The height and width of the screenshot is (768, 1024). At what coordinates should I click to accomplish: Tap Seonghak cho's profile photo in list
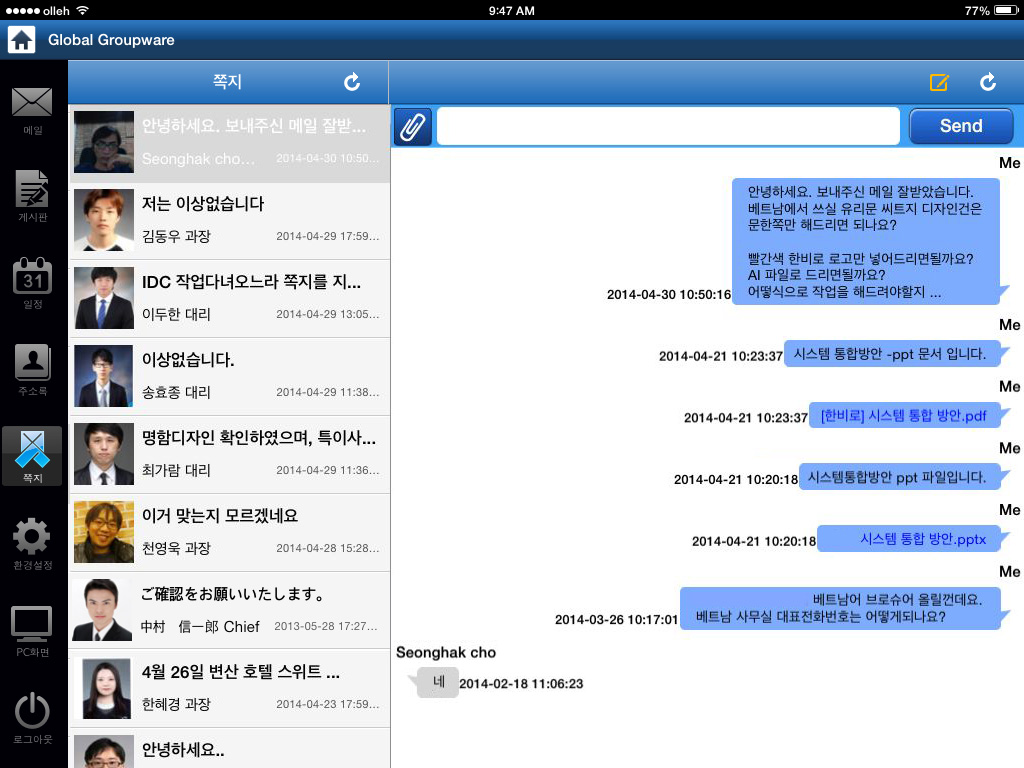click(104, 142)
